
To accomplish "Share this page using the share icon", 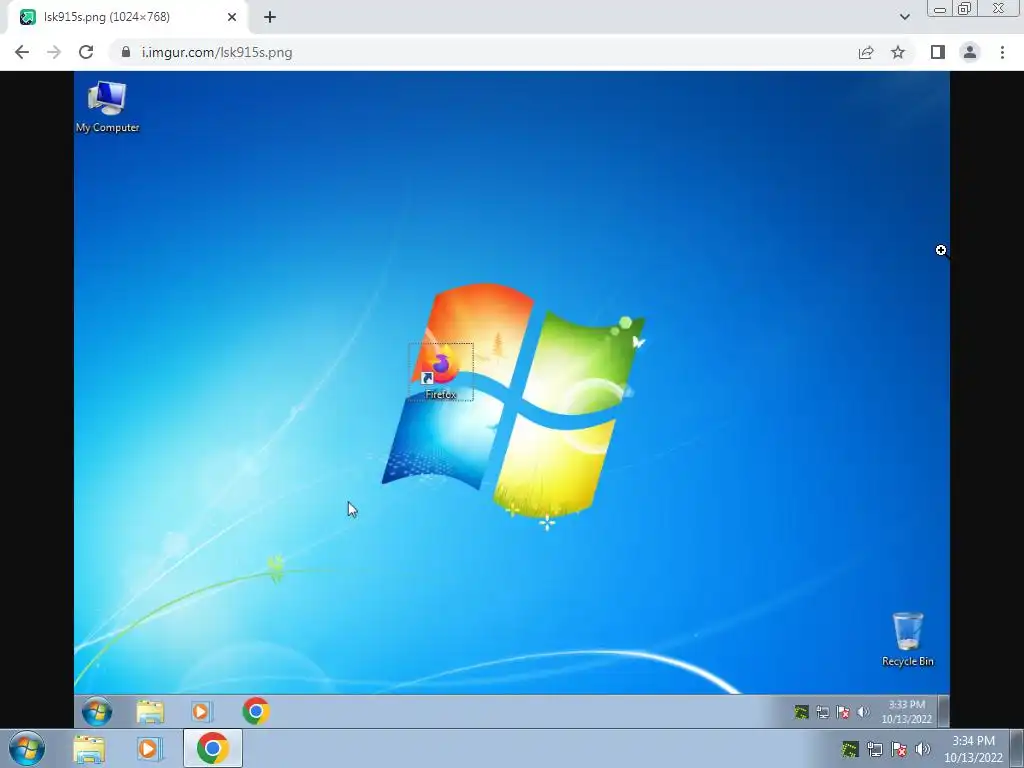I will pyautogui.click(x=866, y=52).
